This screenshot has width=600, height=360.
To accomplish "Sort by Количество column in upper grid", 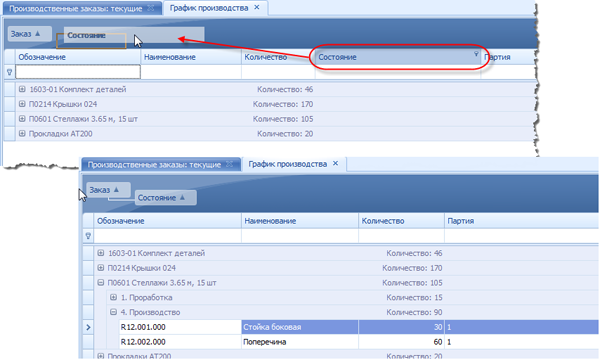I will (x=278, y=57).
